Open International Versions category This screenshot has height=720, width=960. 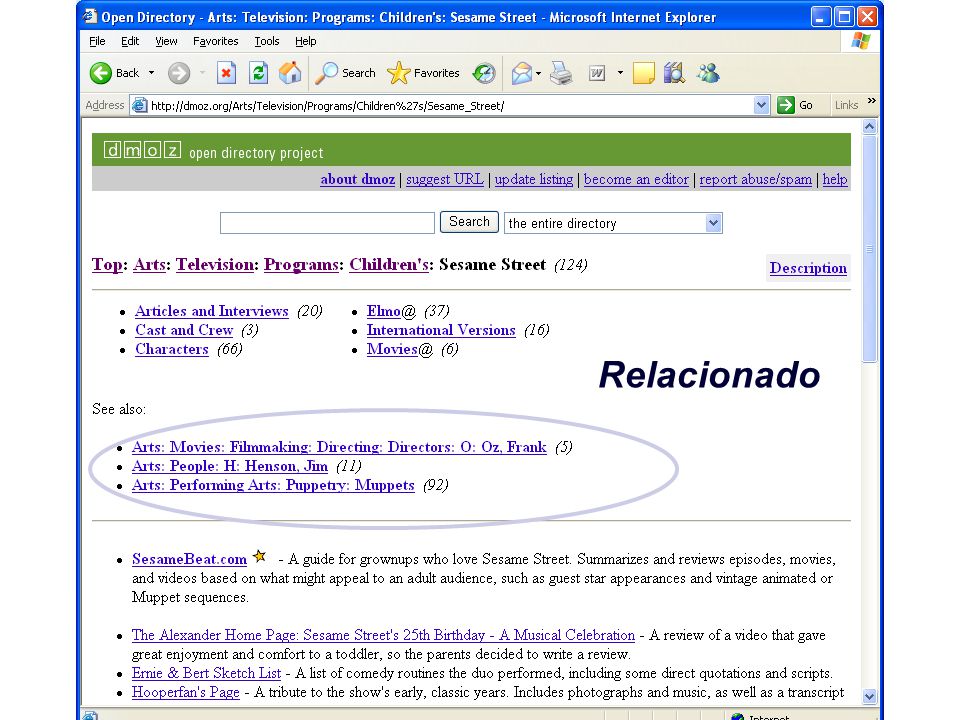pos(441,330)
